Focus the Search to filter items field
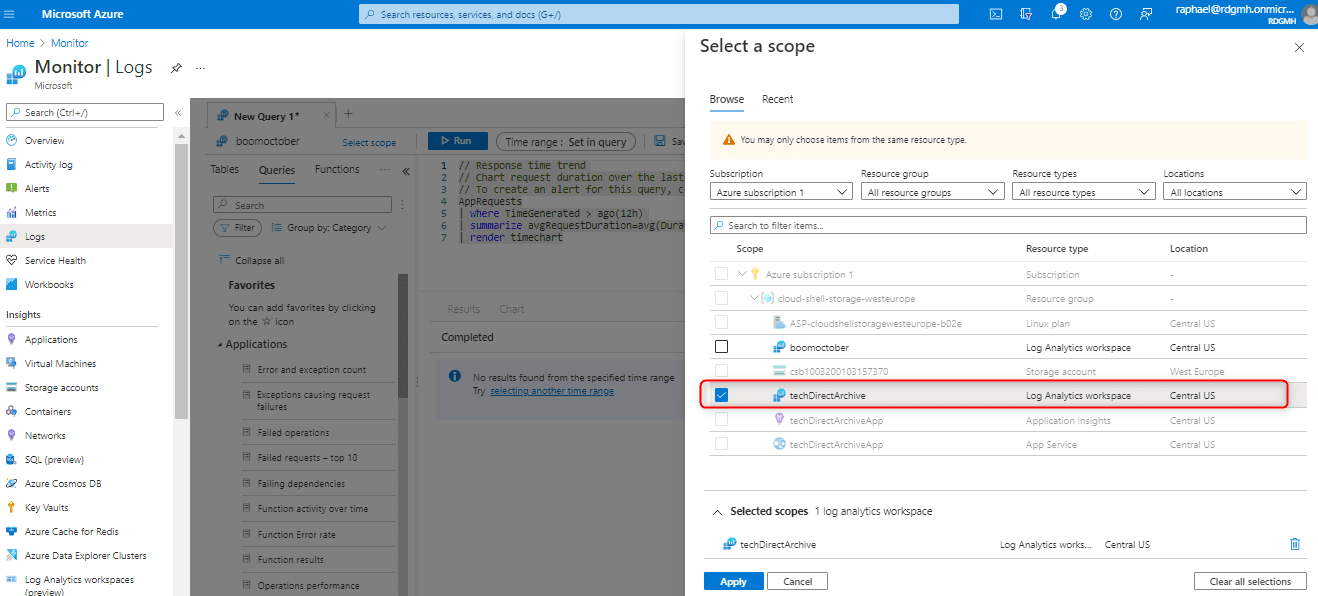The image size is (1318, 596). [x=1008, y=225]
